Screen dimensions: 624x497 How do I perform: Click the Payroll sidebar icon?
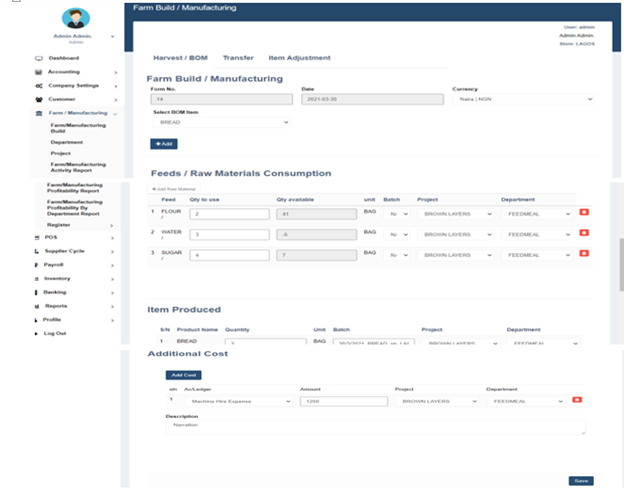click(x=37, y=265)
